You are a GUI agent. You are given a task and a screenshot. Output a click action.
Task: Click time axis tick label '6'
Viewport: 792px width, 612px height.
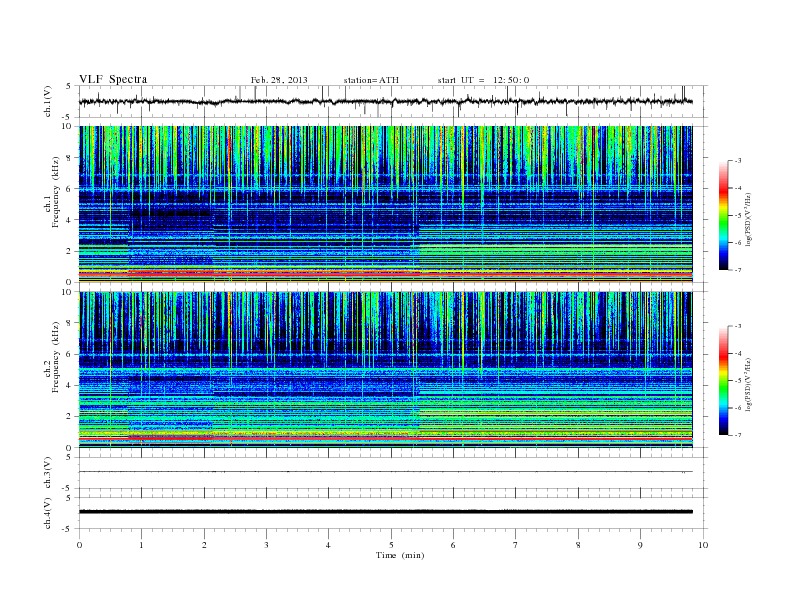click(x=453, y=545)
